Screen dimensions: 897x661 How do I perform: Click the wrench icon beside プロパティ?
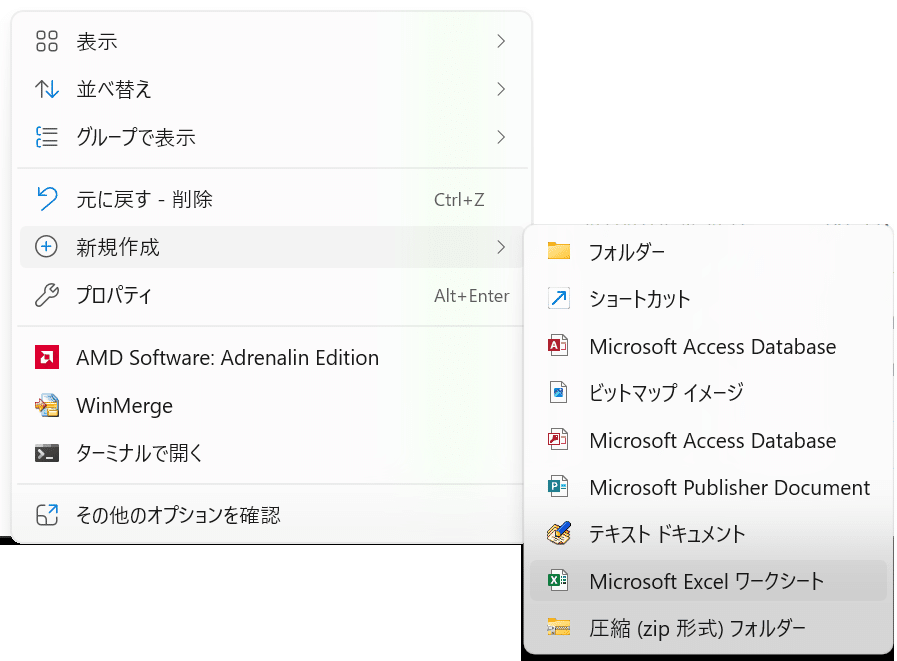pos(46,295)
